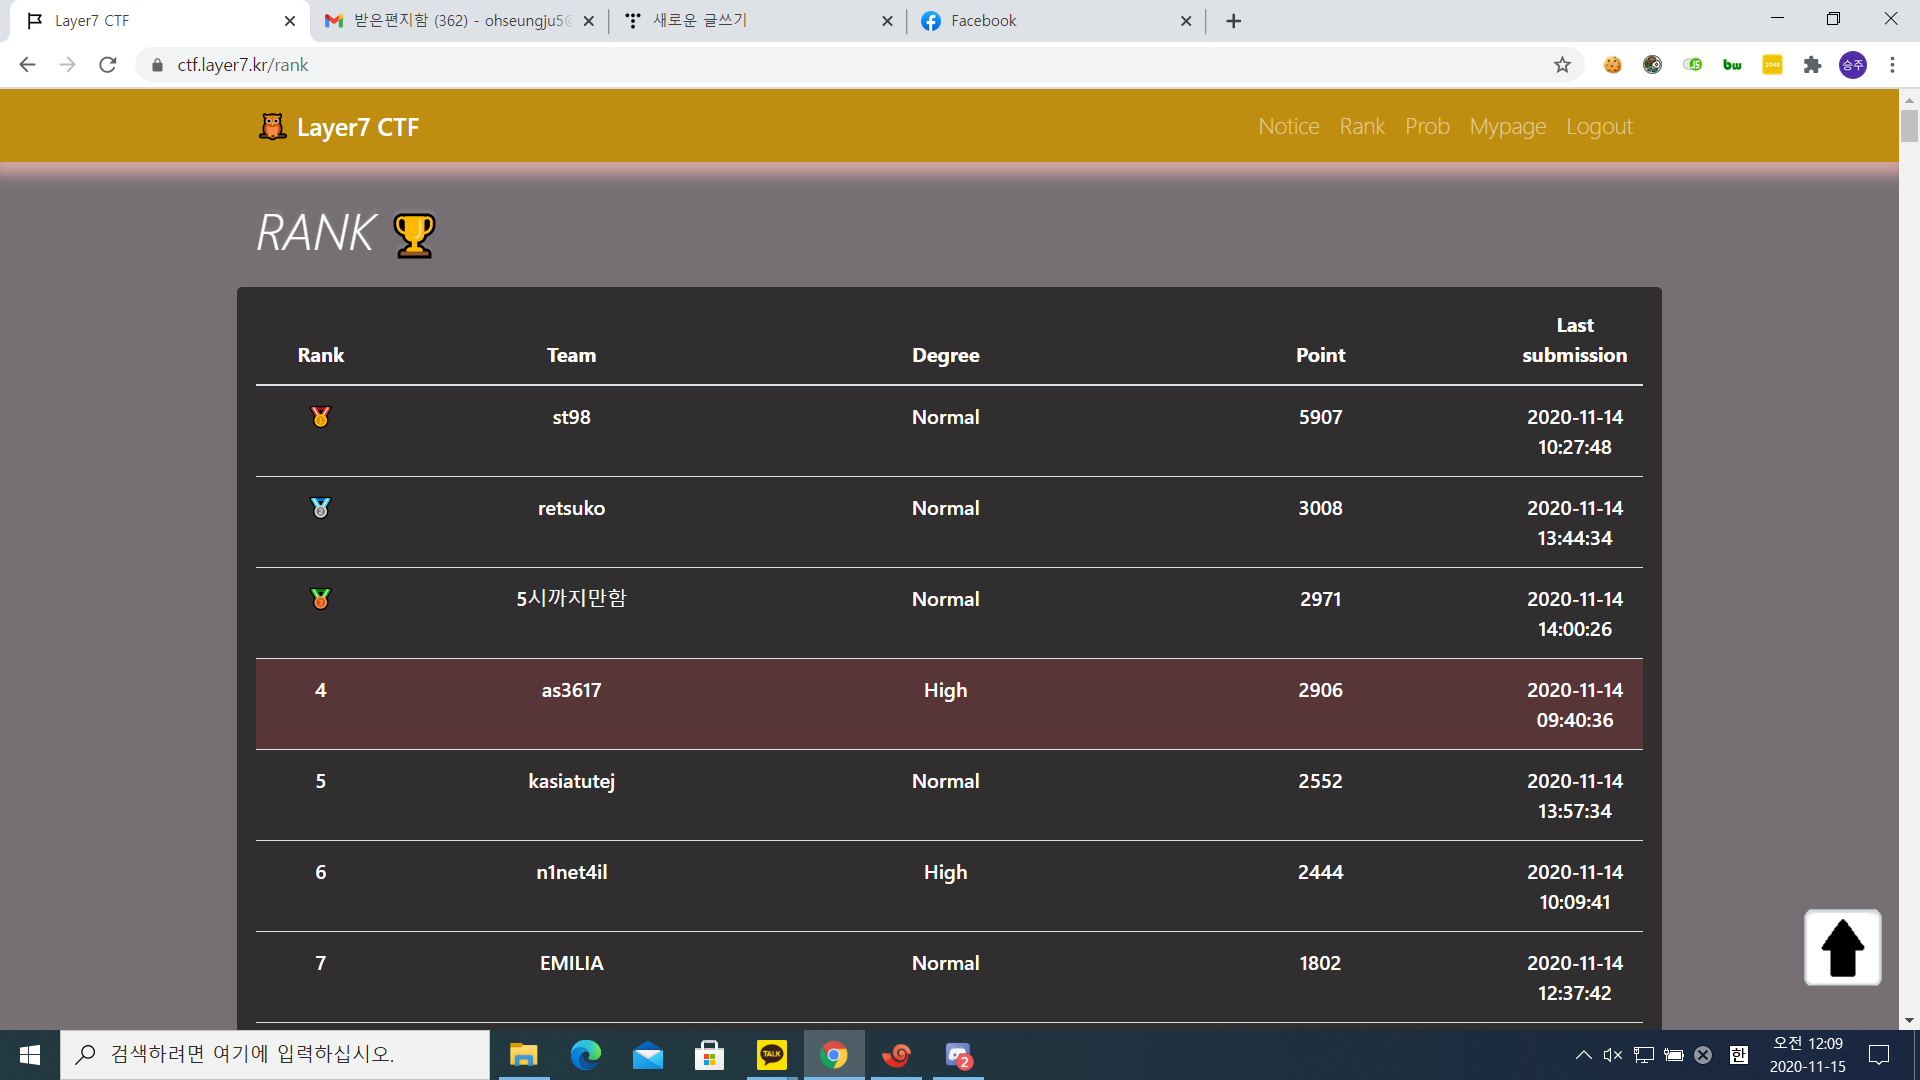This screenshot has width=1920, height=1080.
Task: Unmute the taskbar volume icon
Action: tap(1612, 1055)
